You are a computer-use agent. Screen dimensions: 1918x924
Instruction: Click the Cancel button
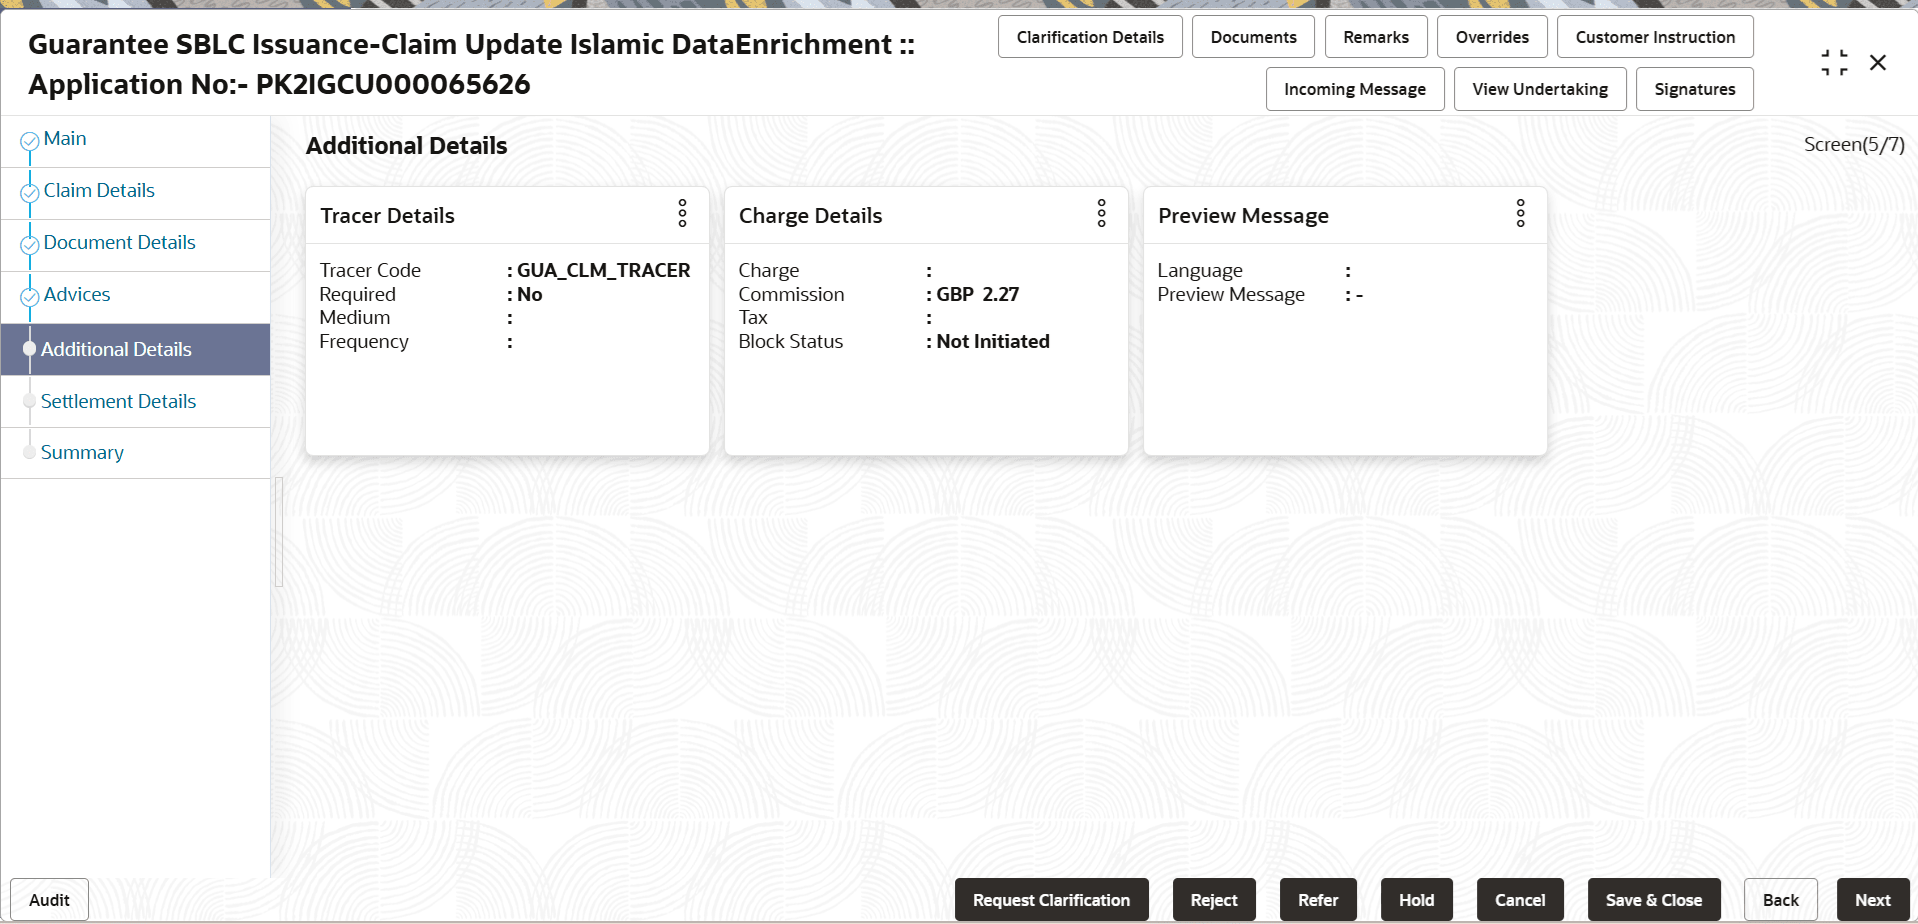1520,900
